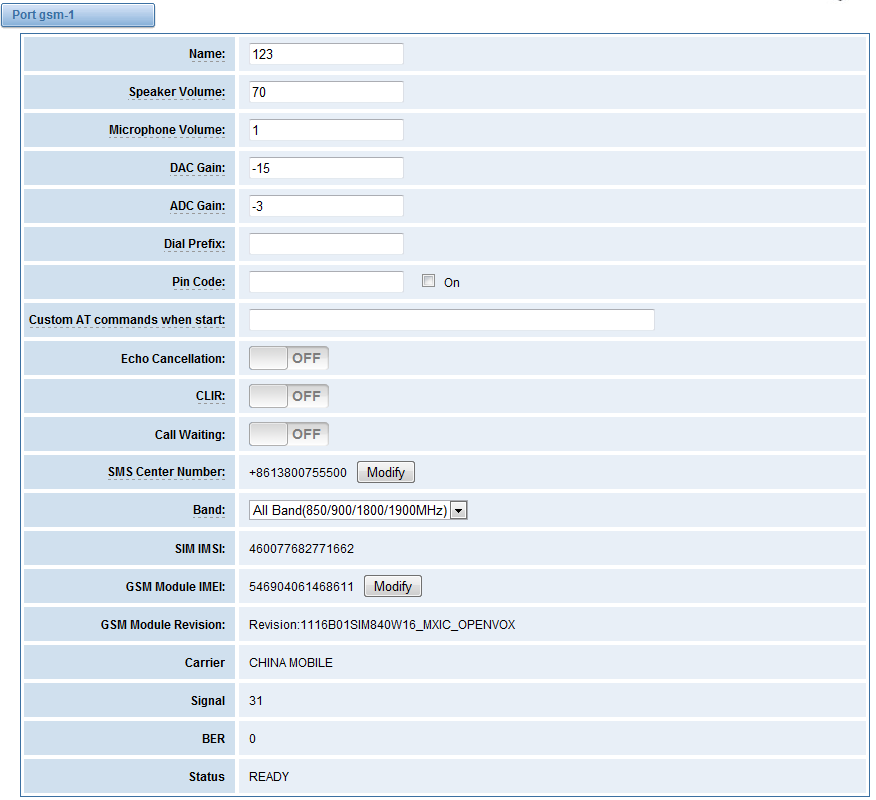This screenshot has width=876, height=800.
Task: Open the Band dropdown list
Action: pos(358,510)
